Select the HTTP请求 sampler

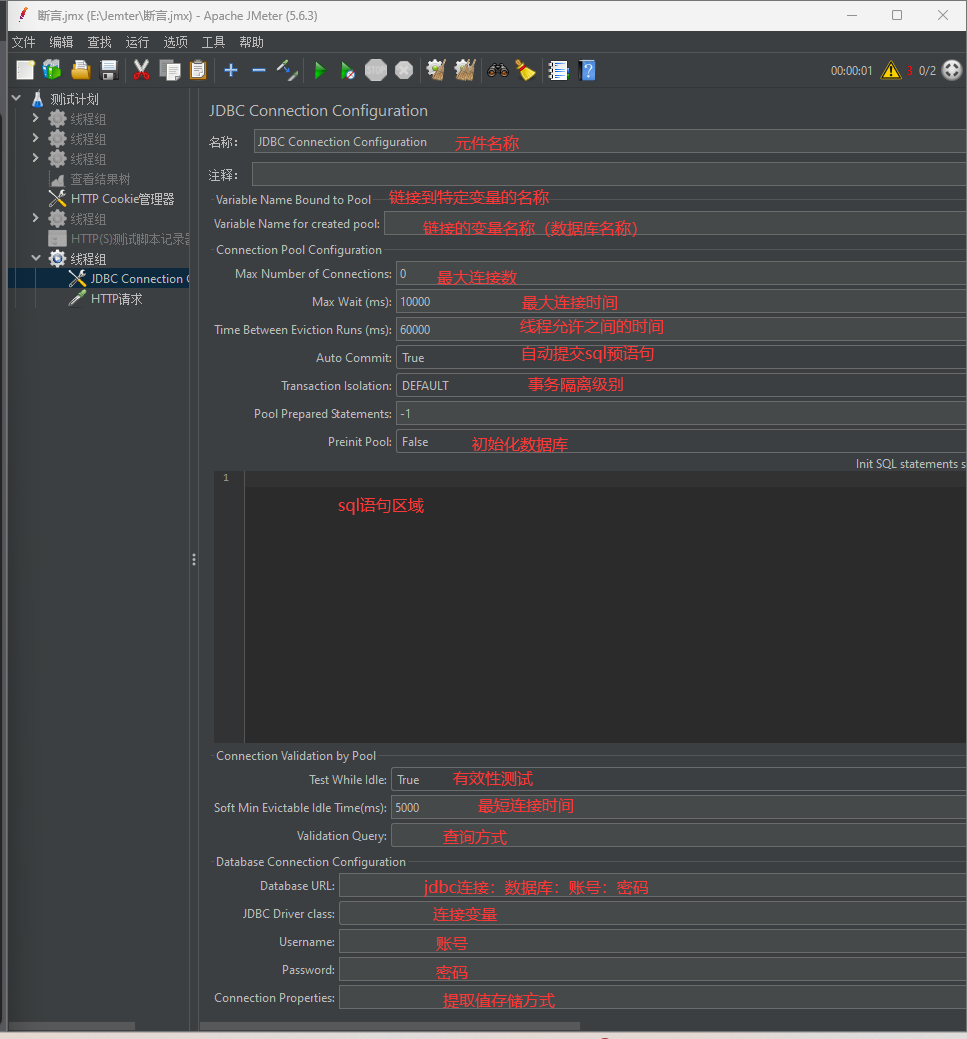pos(117,299)
